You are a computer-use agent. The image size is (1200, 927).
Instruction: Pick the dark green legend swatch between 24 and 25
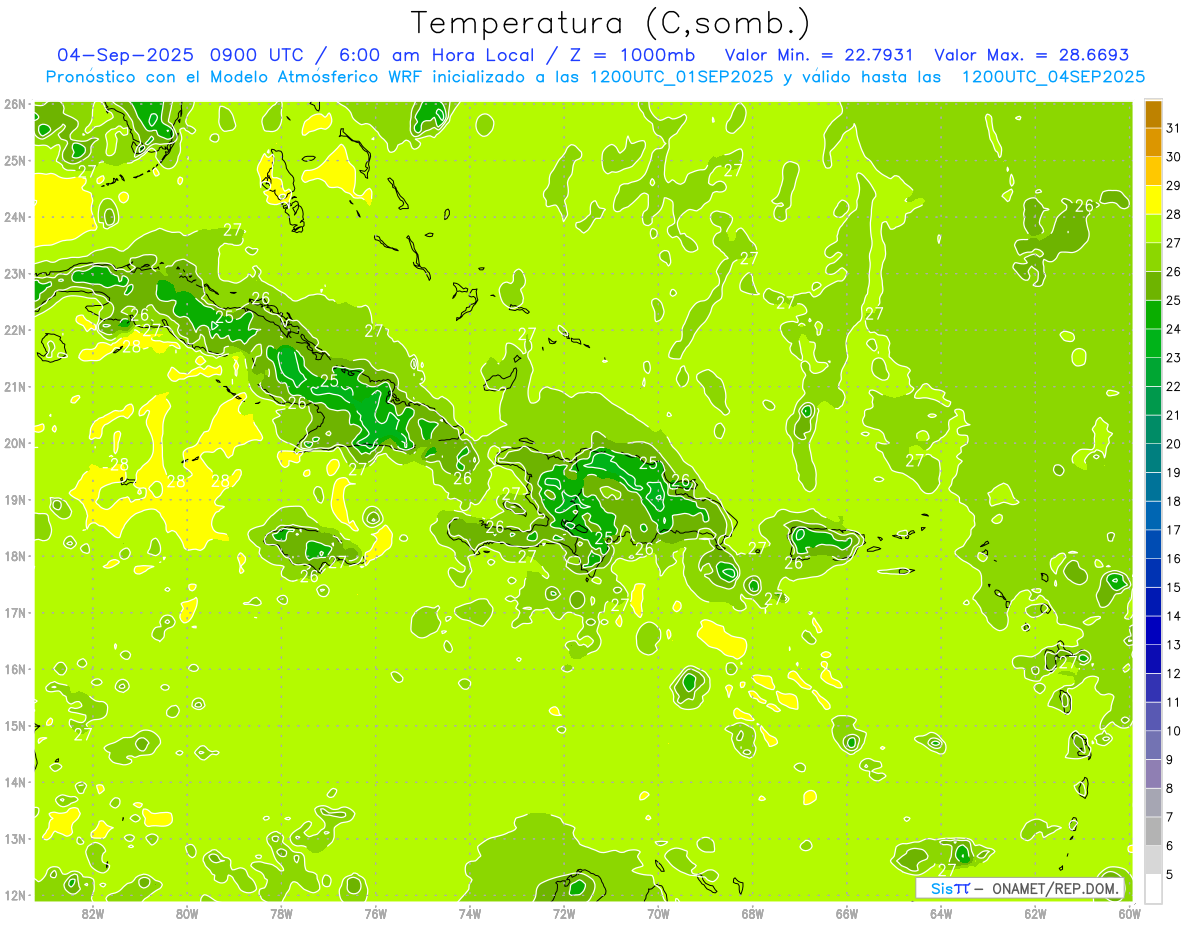pos(1153,314)
